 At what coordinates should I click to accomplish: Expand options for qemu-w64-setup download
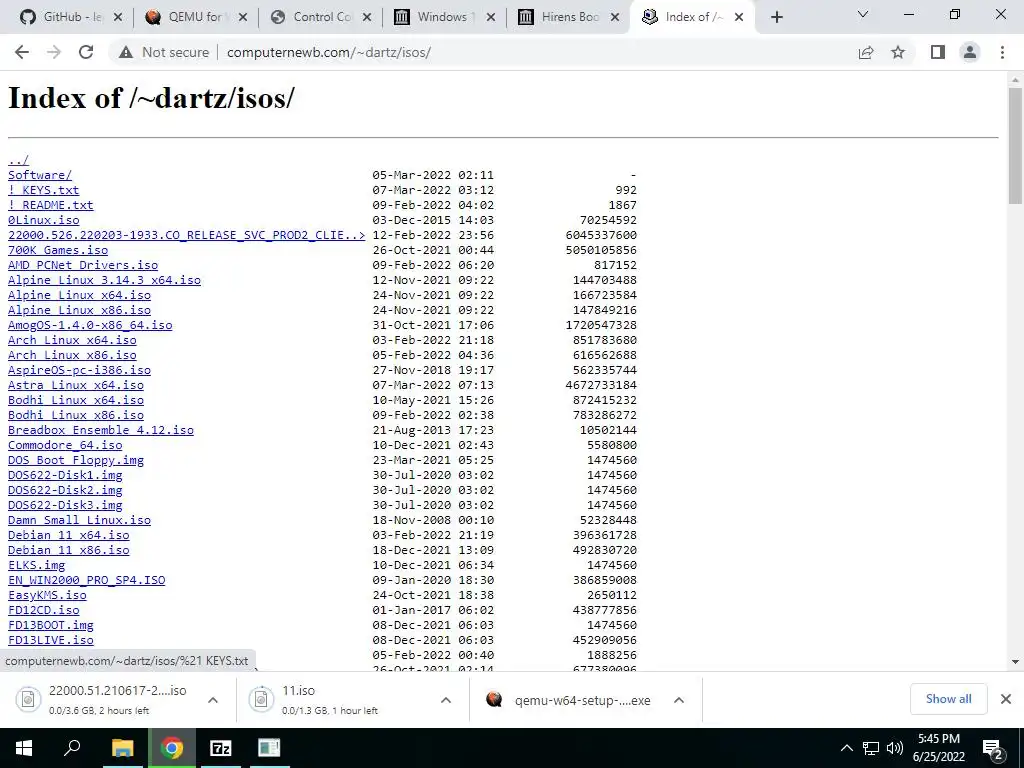pyautogui.click(x=679, y=700)
